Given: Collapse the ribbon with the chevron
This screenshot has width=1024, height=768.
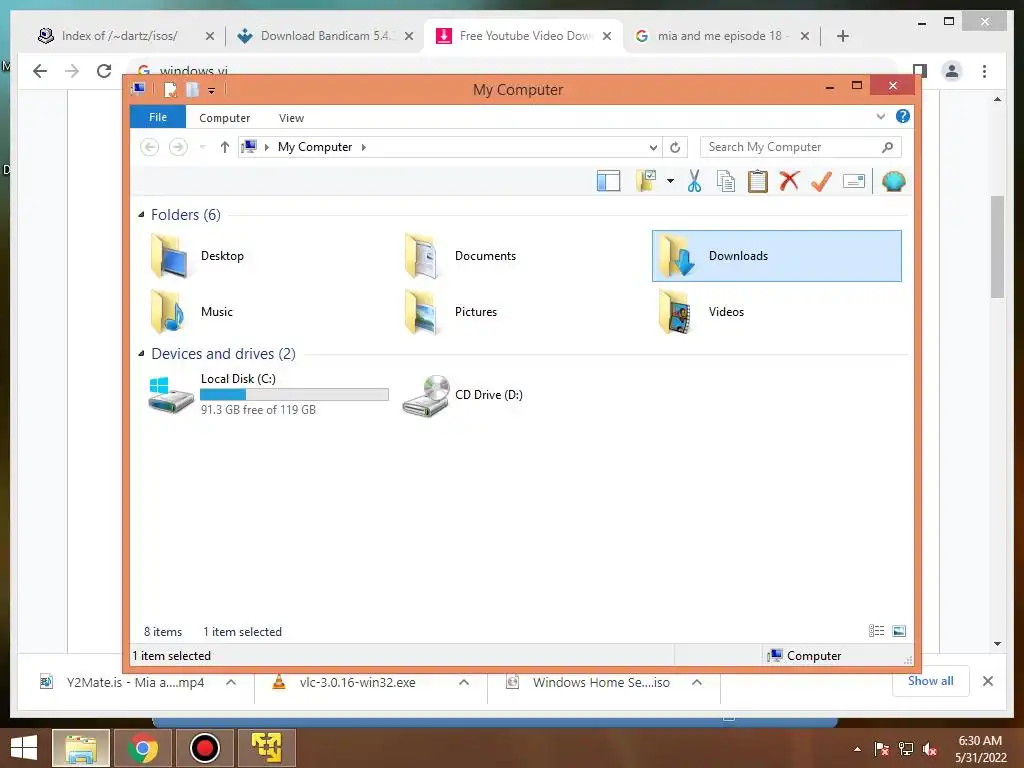Looking at the screenshot, I should 880,117.
